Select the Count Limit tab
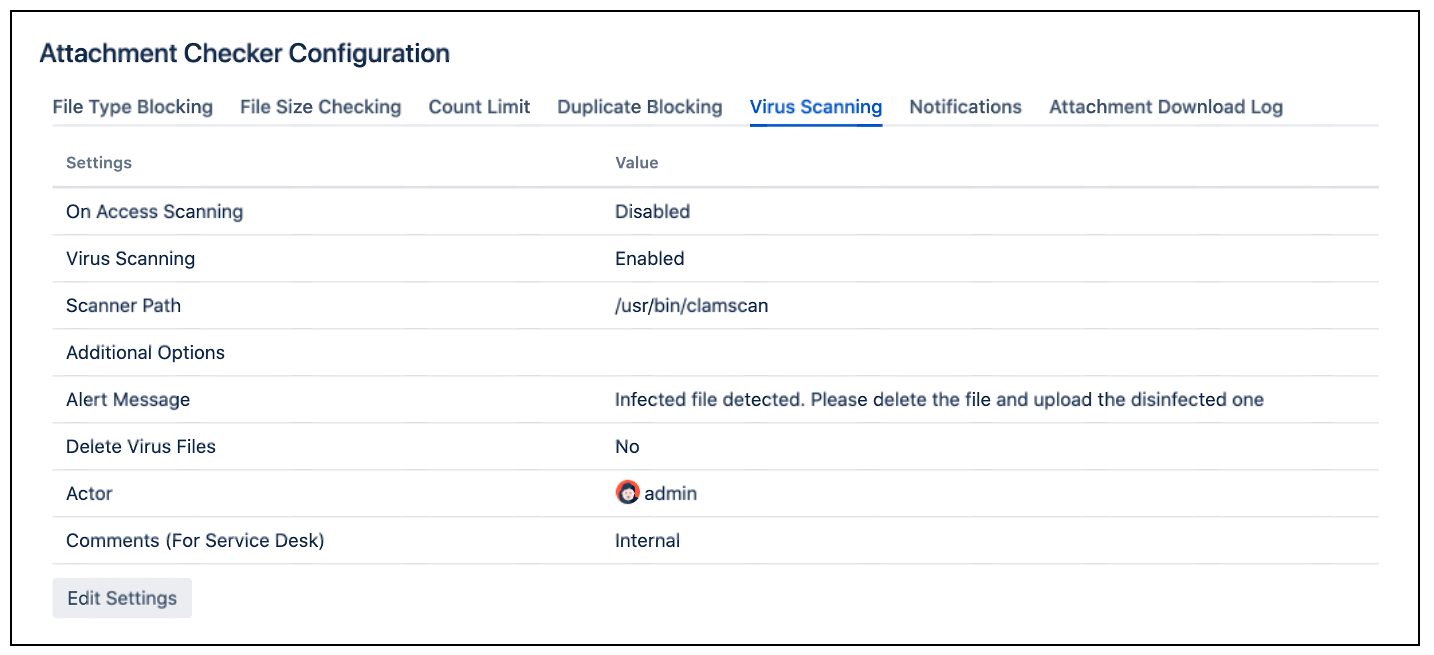This screenshot has height=655, width=1434. (x=479, y=107)
